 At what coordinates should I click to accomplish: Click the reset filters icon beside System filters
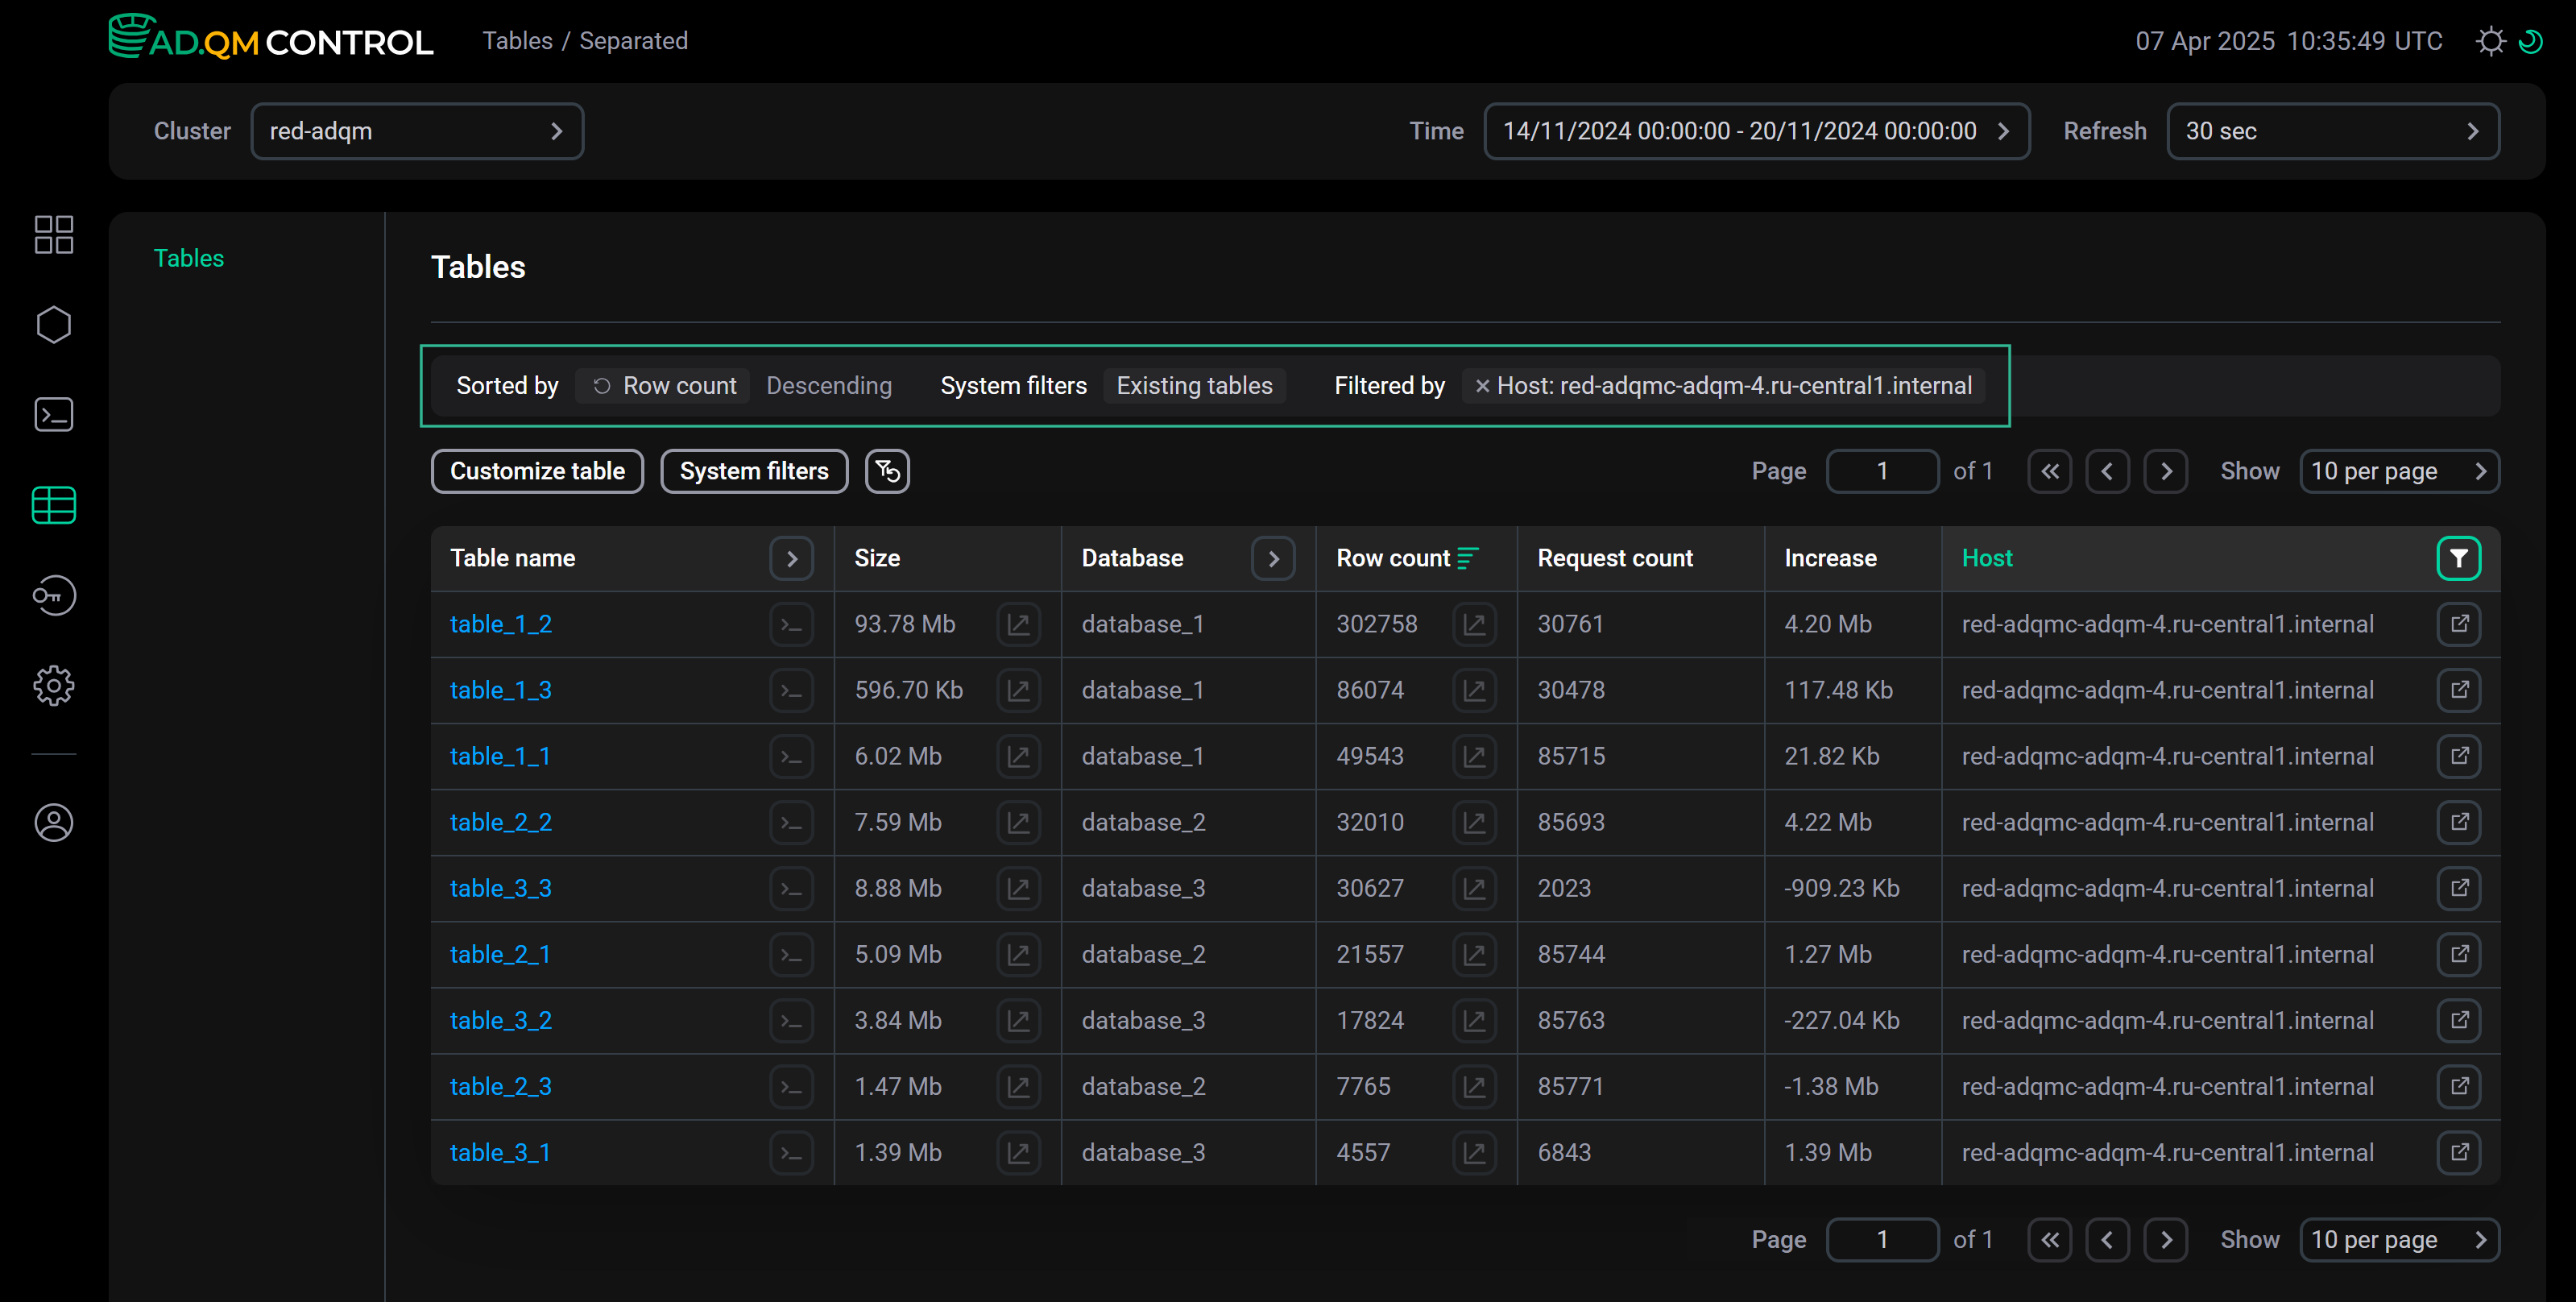[886, 470]
